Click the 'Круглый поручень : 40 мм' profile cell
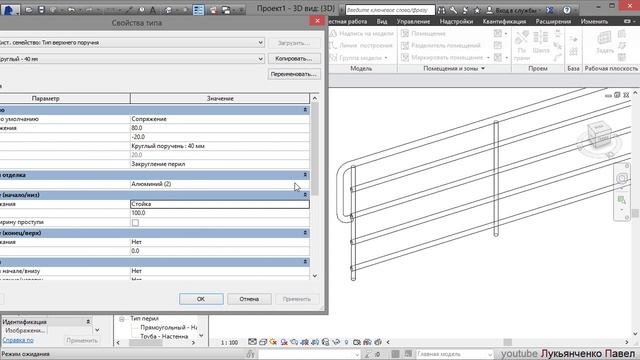This screenshot has width=640, height=360. [220, 146]
